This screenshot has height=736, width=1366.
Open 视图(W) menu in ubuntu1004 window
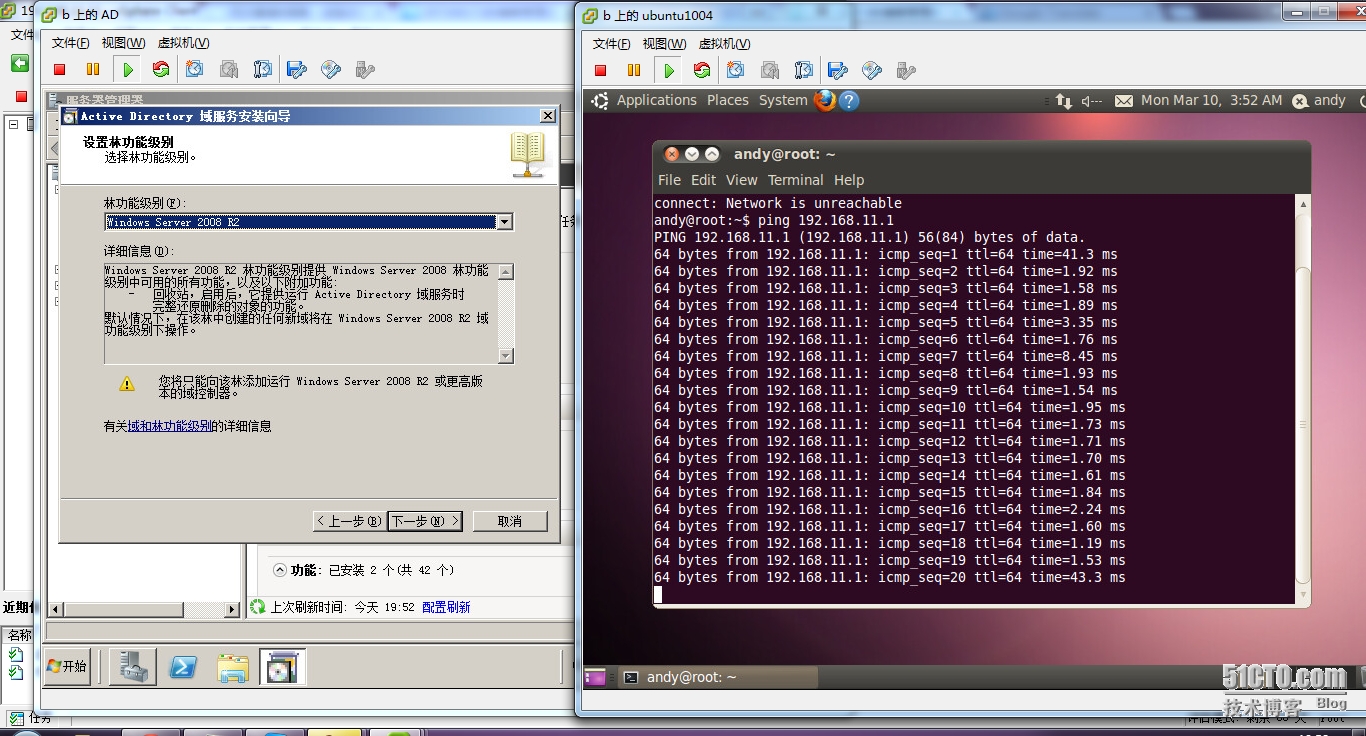(x=664, y=44)
